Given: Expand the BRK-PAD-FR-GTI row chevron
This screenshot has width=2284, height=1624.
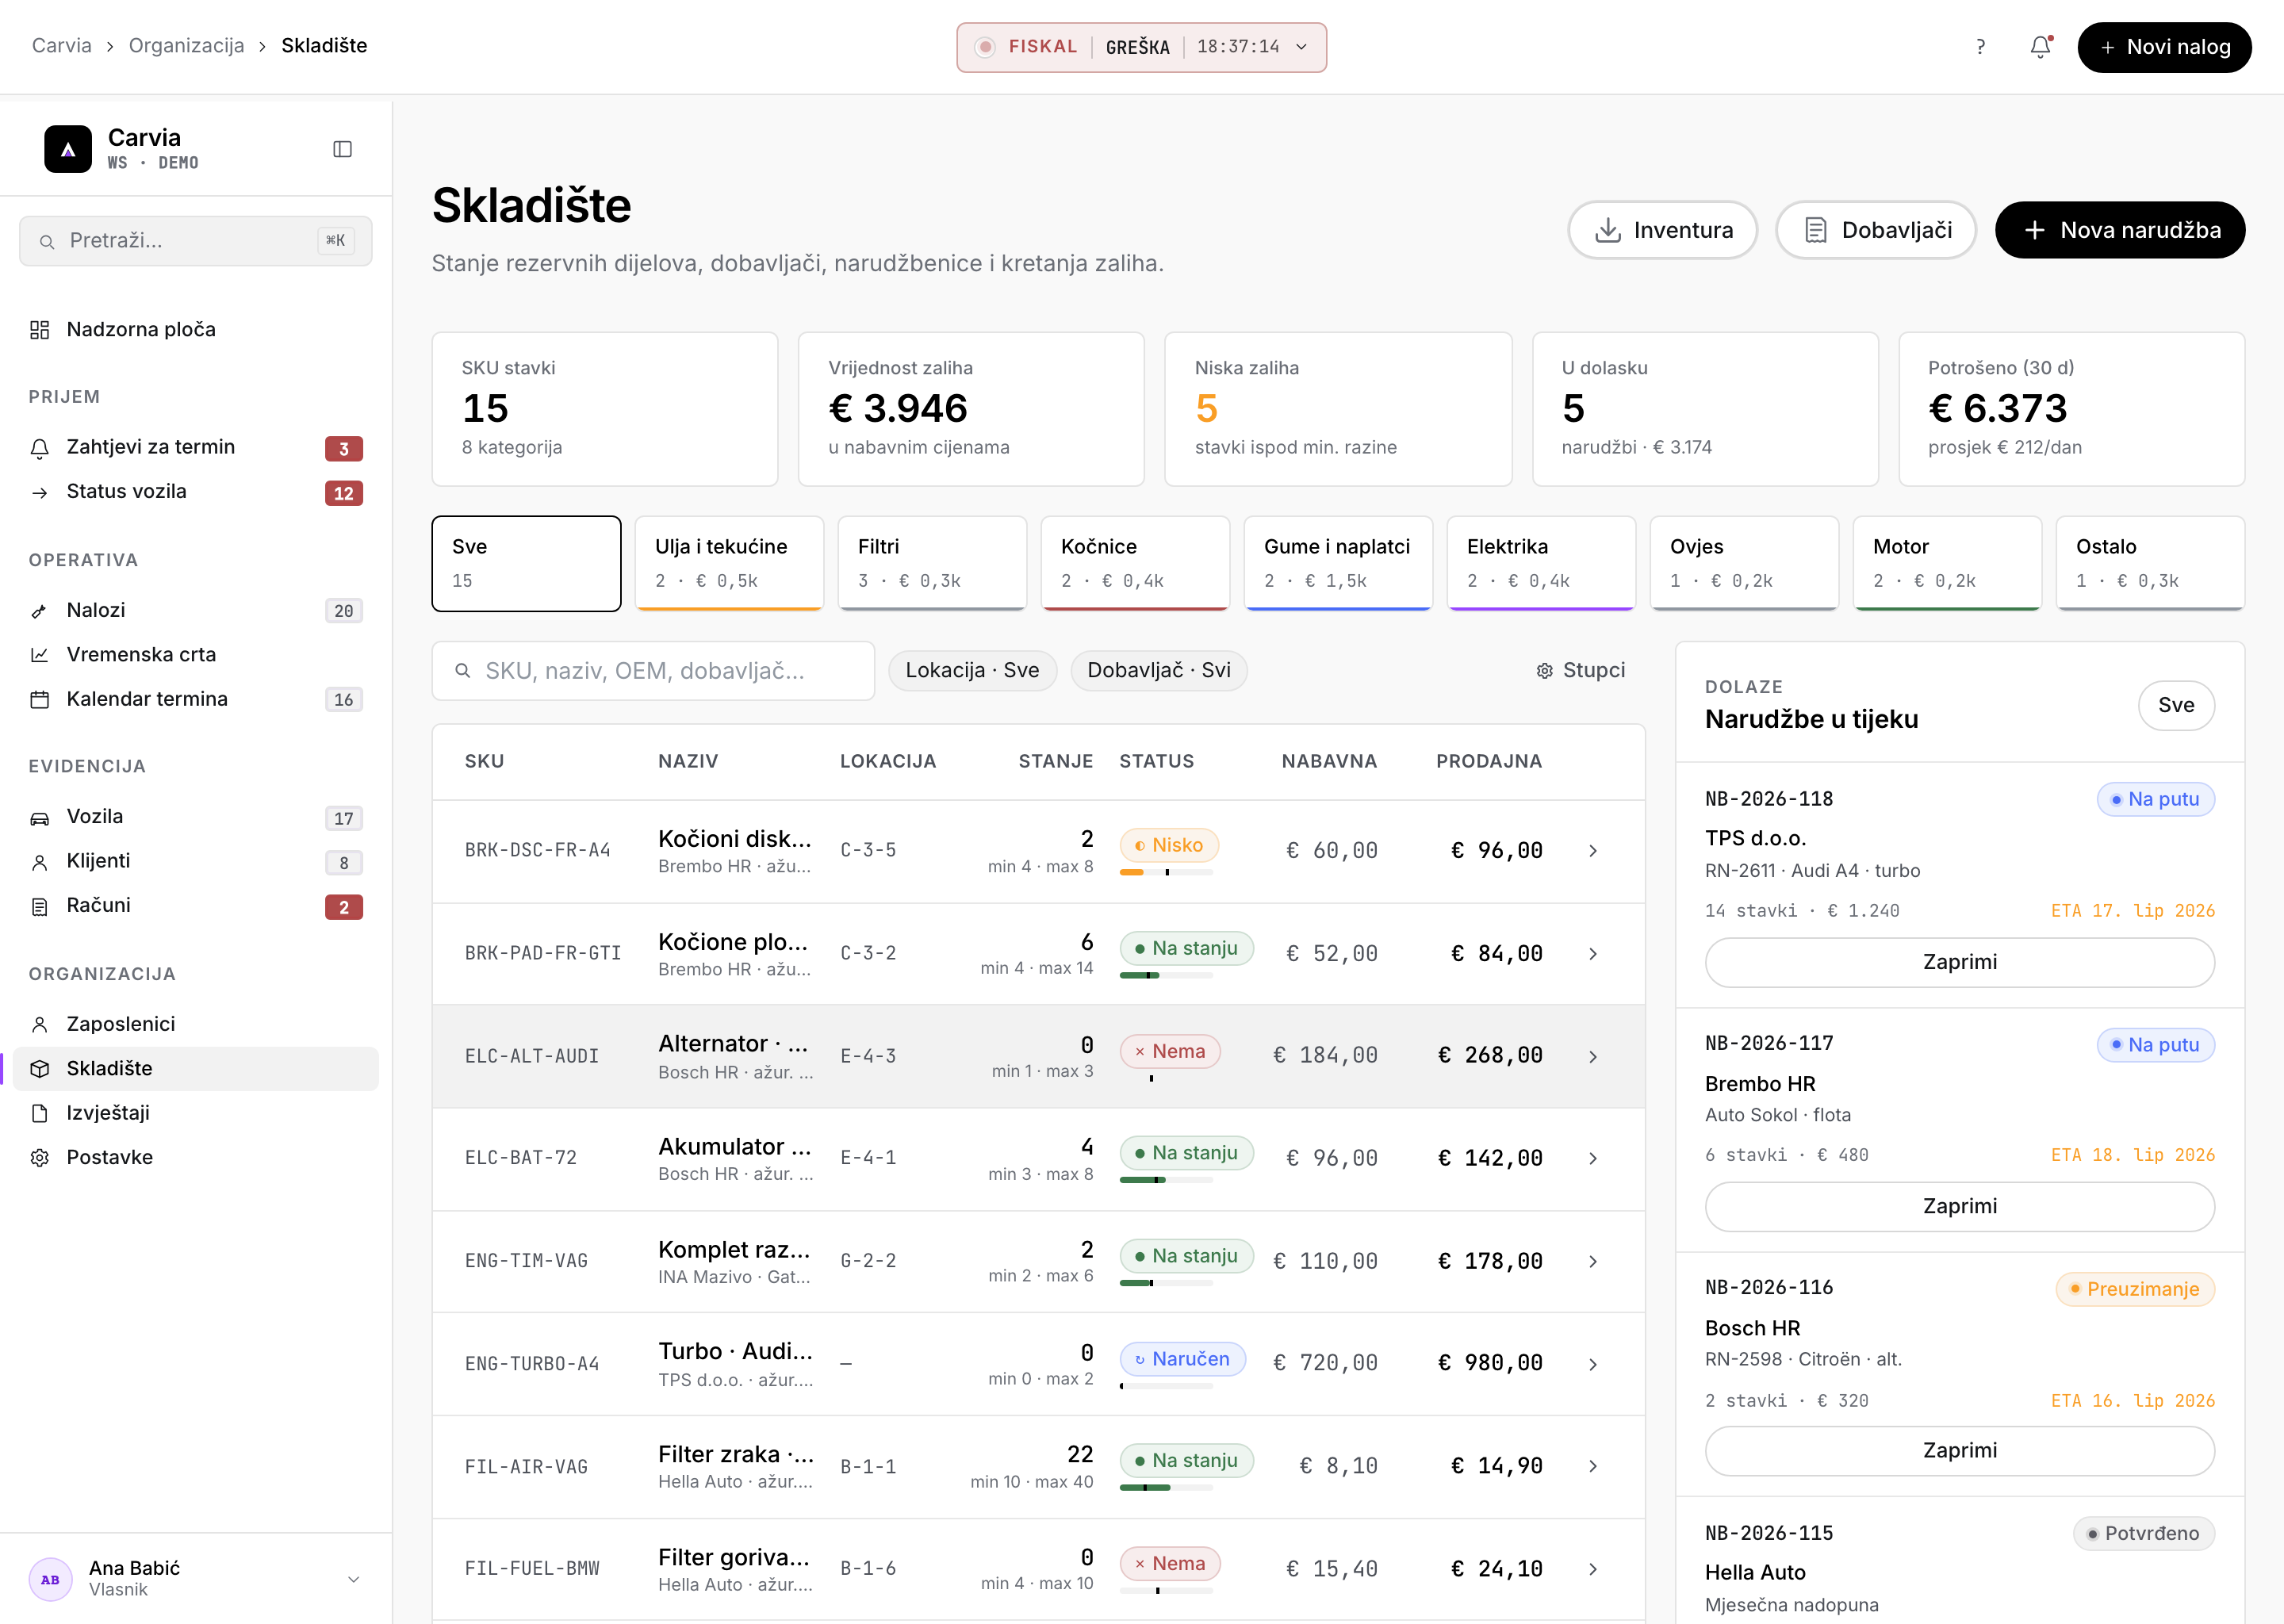Looking at the screenshot, I should coord(1593,954).
